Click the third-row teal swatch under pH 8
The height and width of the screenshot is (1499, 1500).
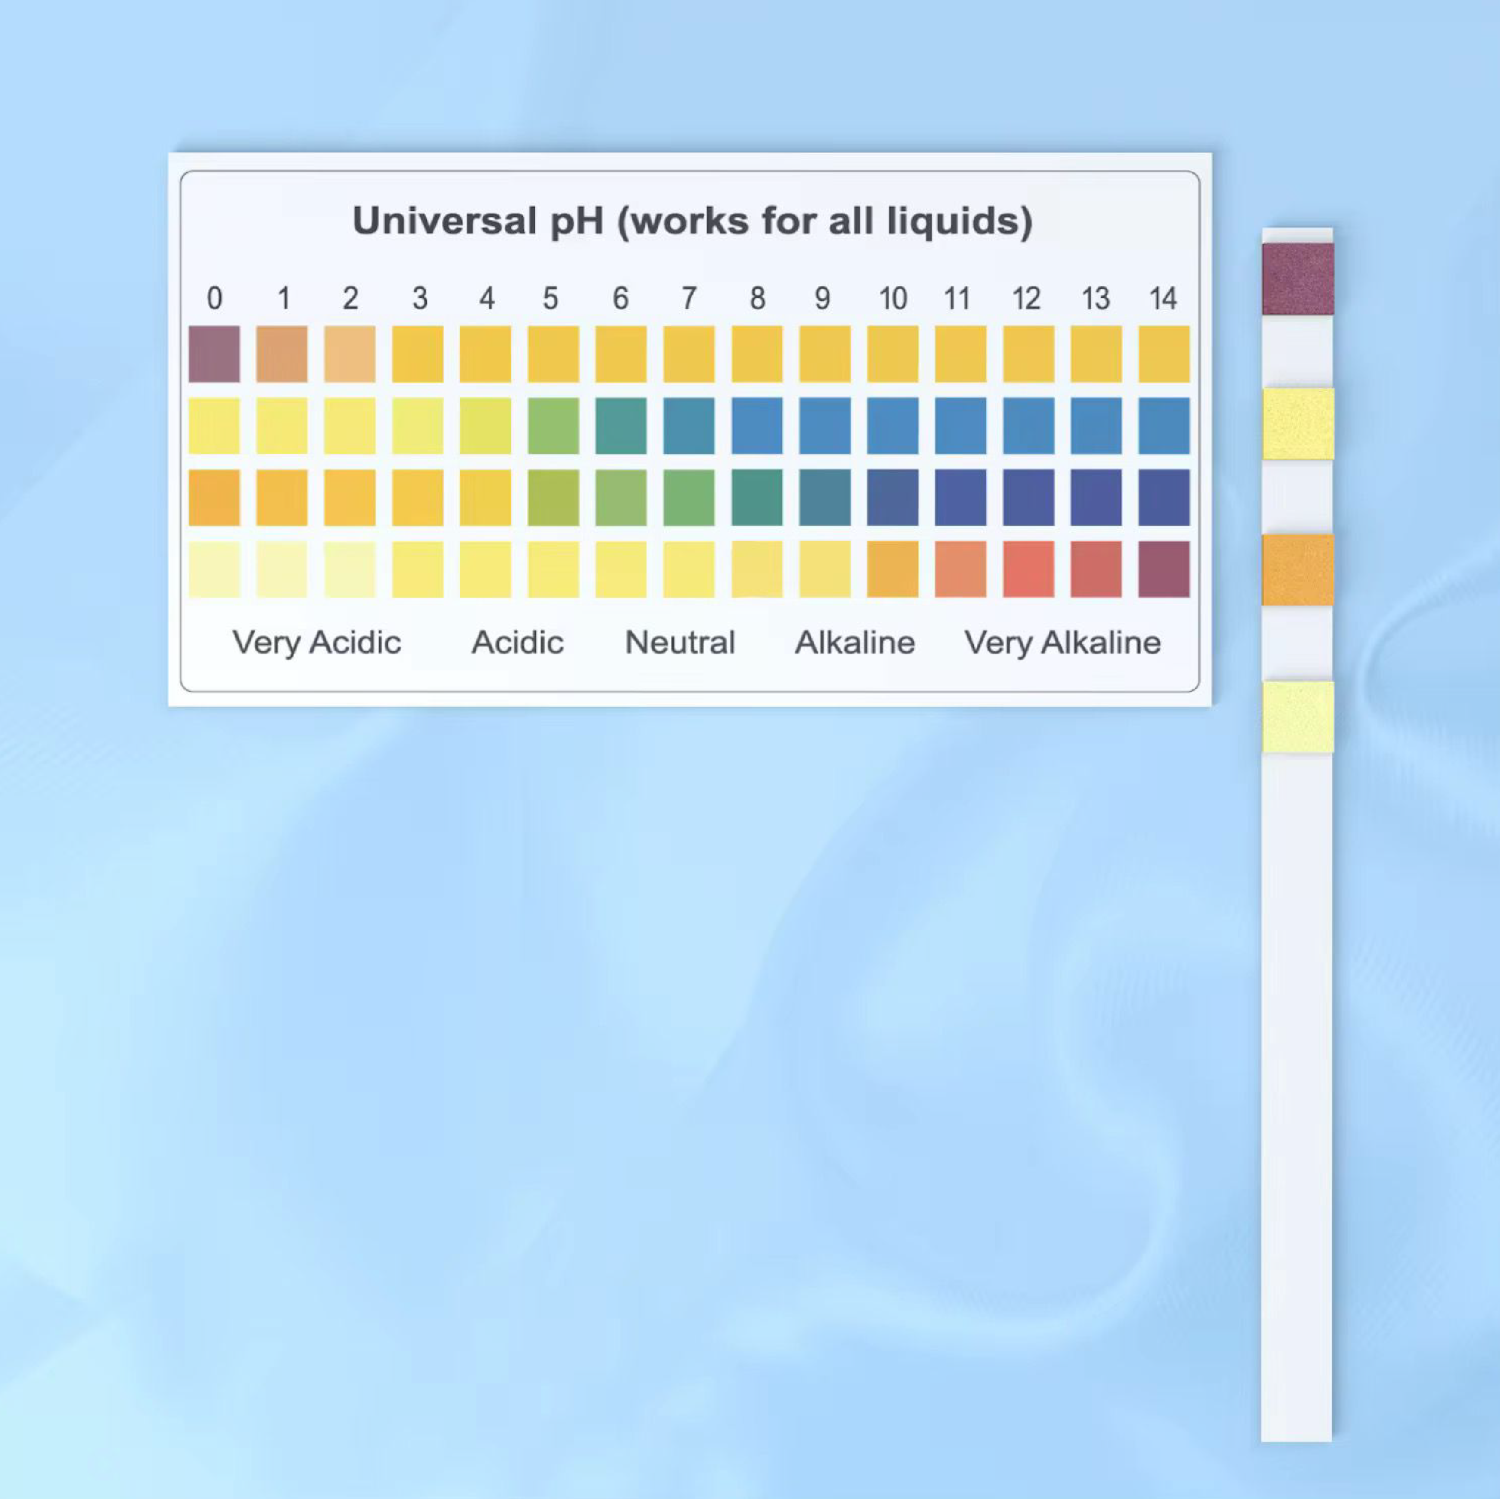tap(757, 498)
